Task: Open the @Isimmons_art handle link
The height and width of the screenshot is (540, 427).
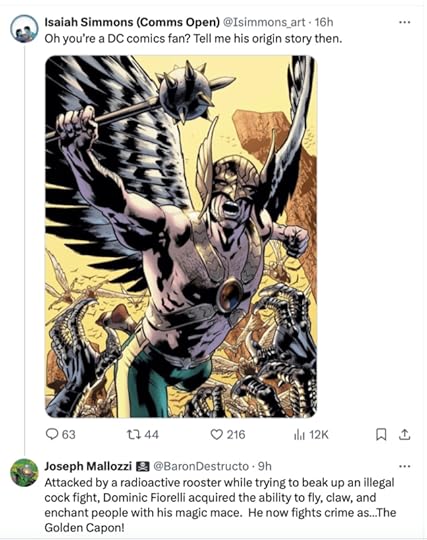Action: point(264,22)
